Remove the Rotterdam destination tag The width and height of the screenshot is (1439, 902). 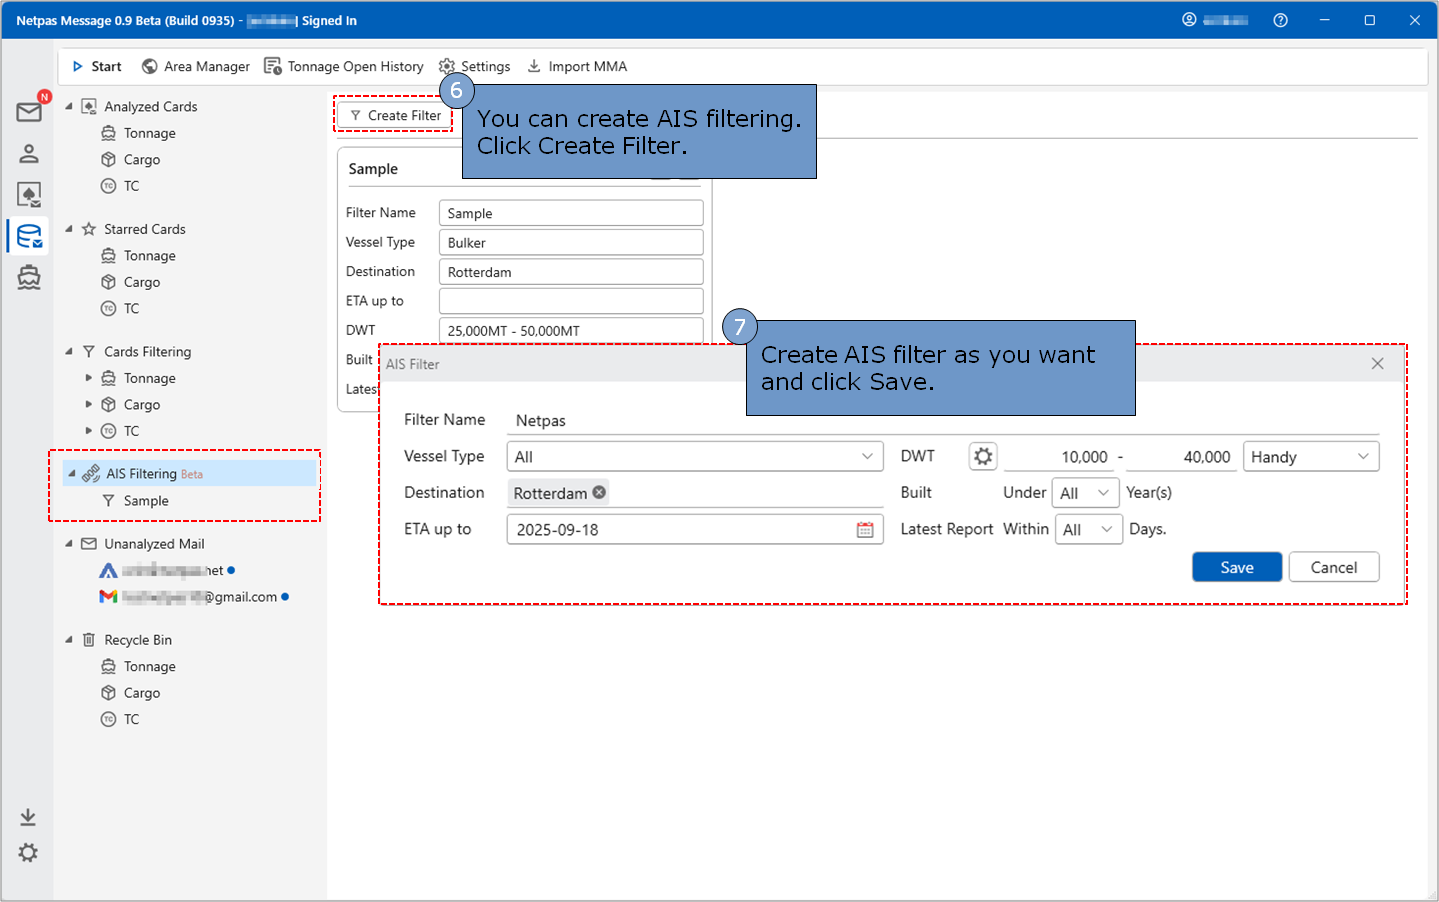tap(599, 492)
